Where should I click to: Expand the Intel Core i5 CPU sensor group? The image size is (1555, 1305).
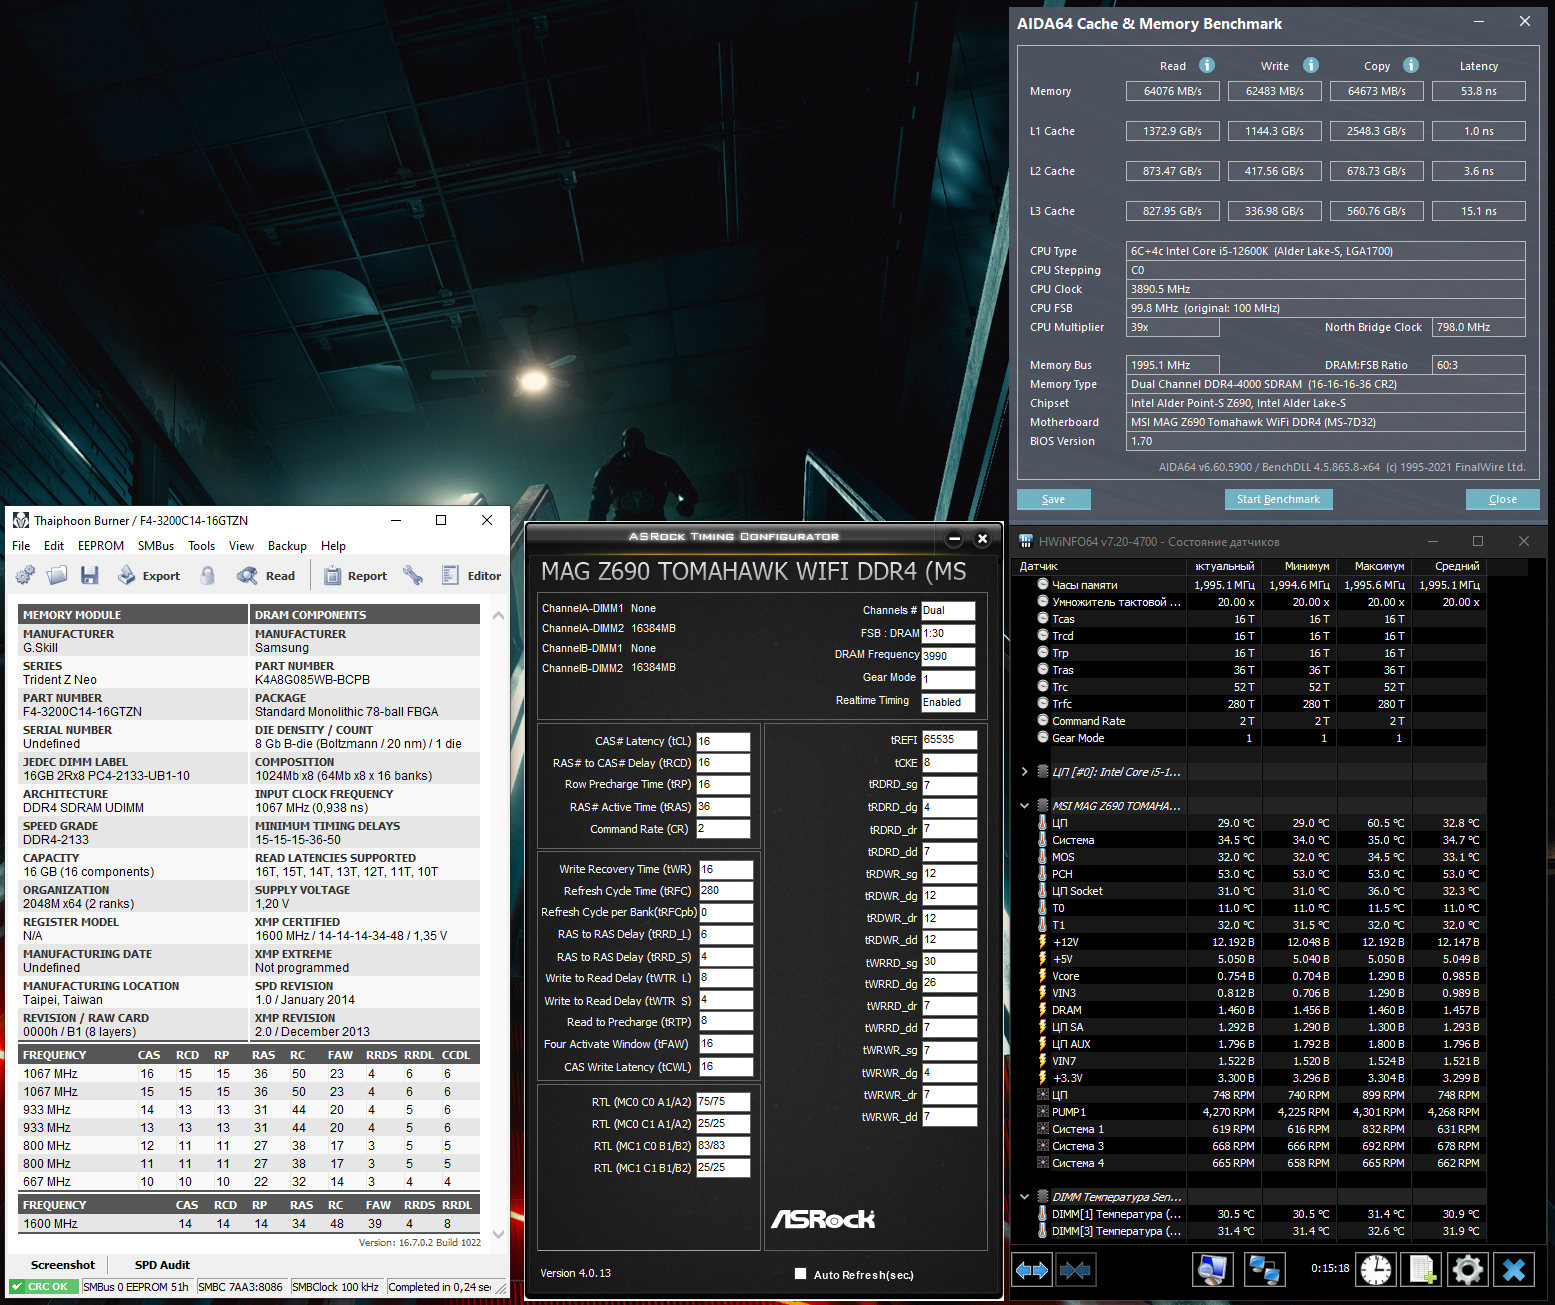click(1024, 772)
